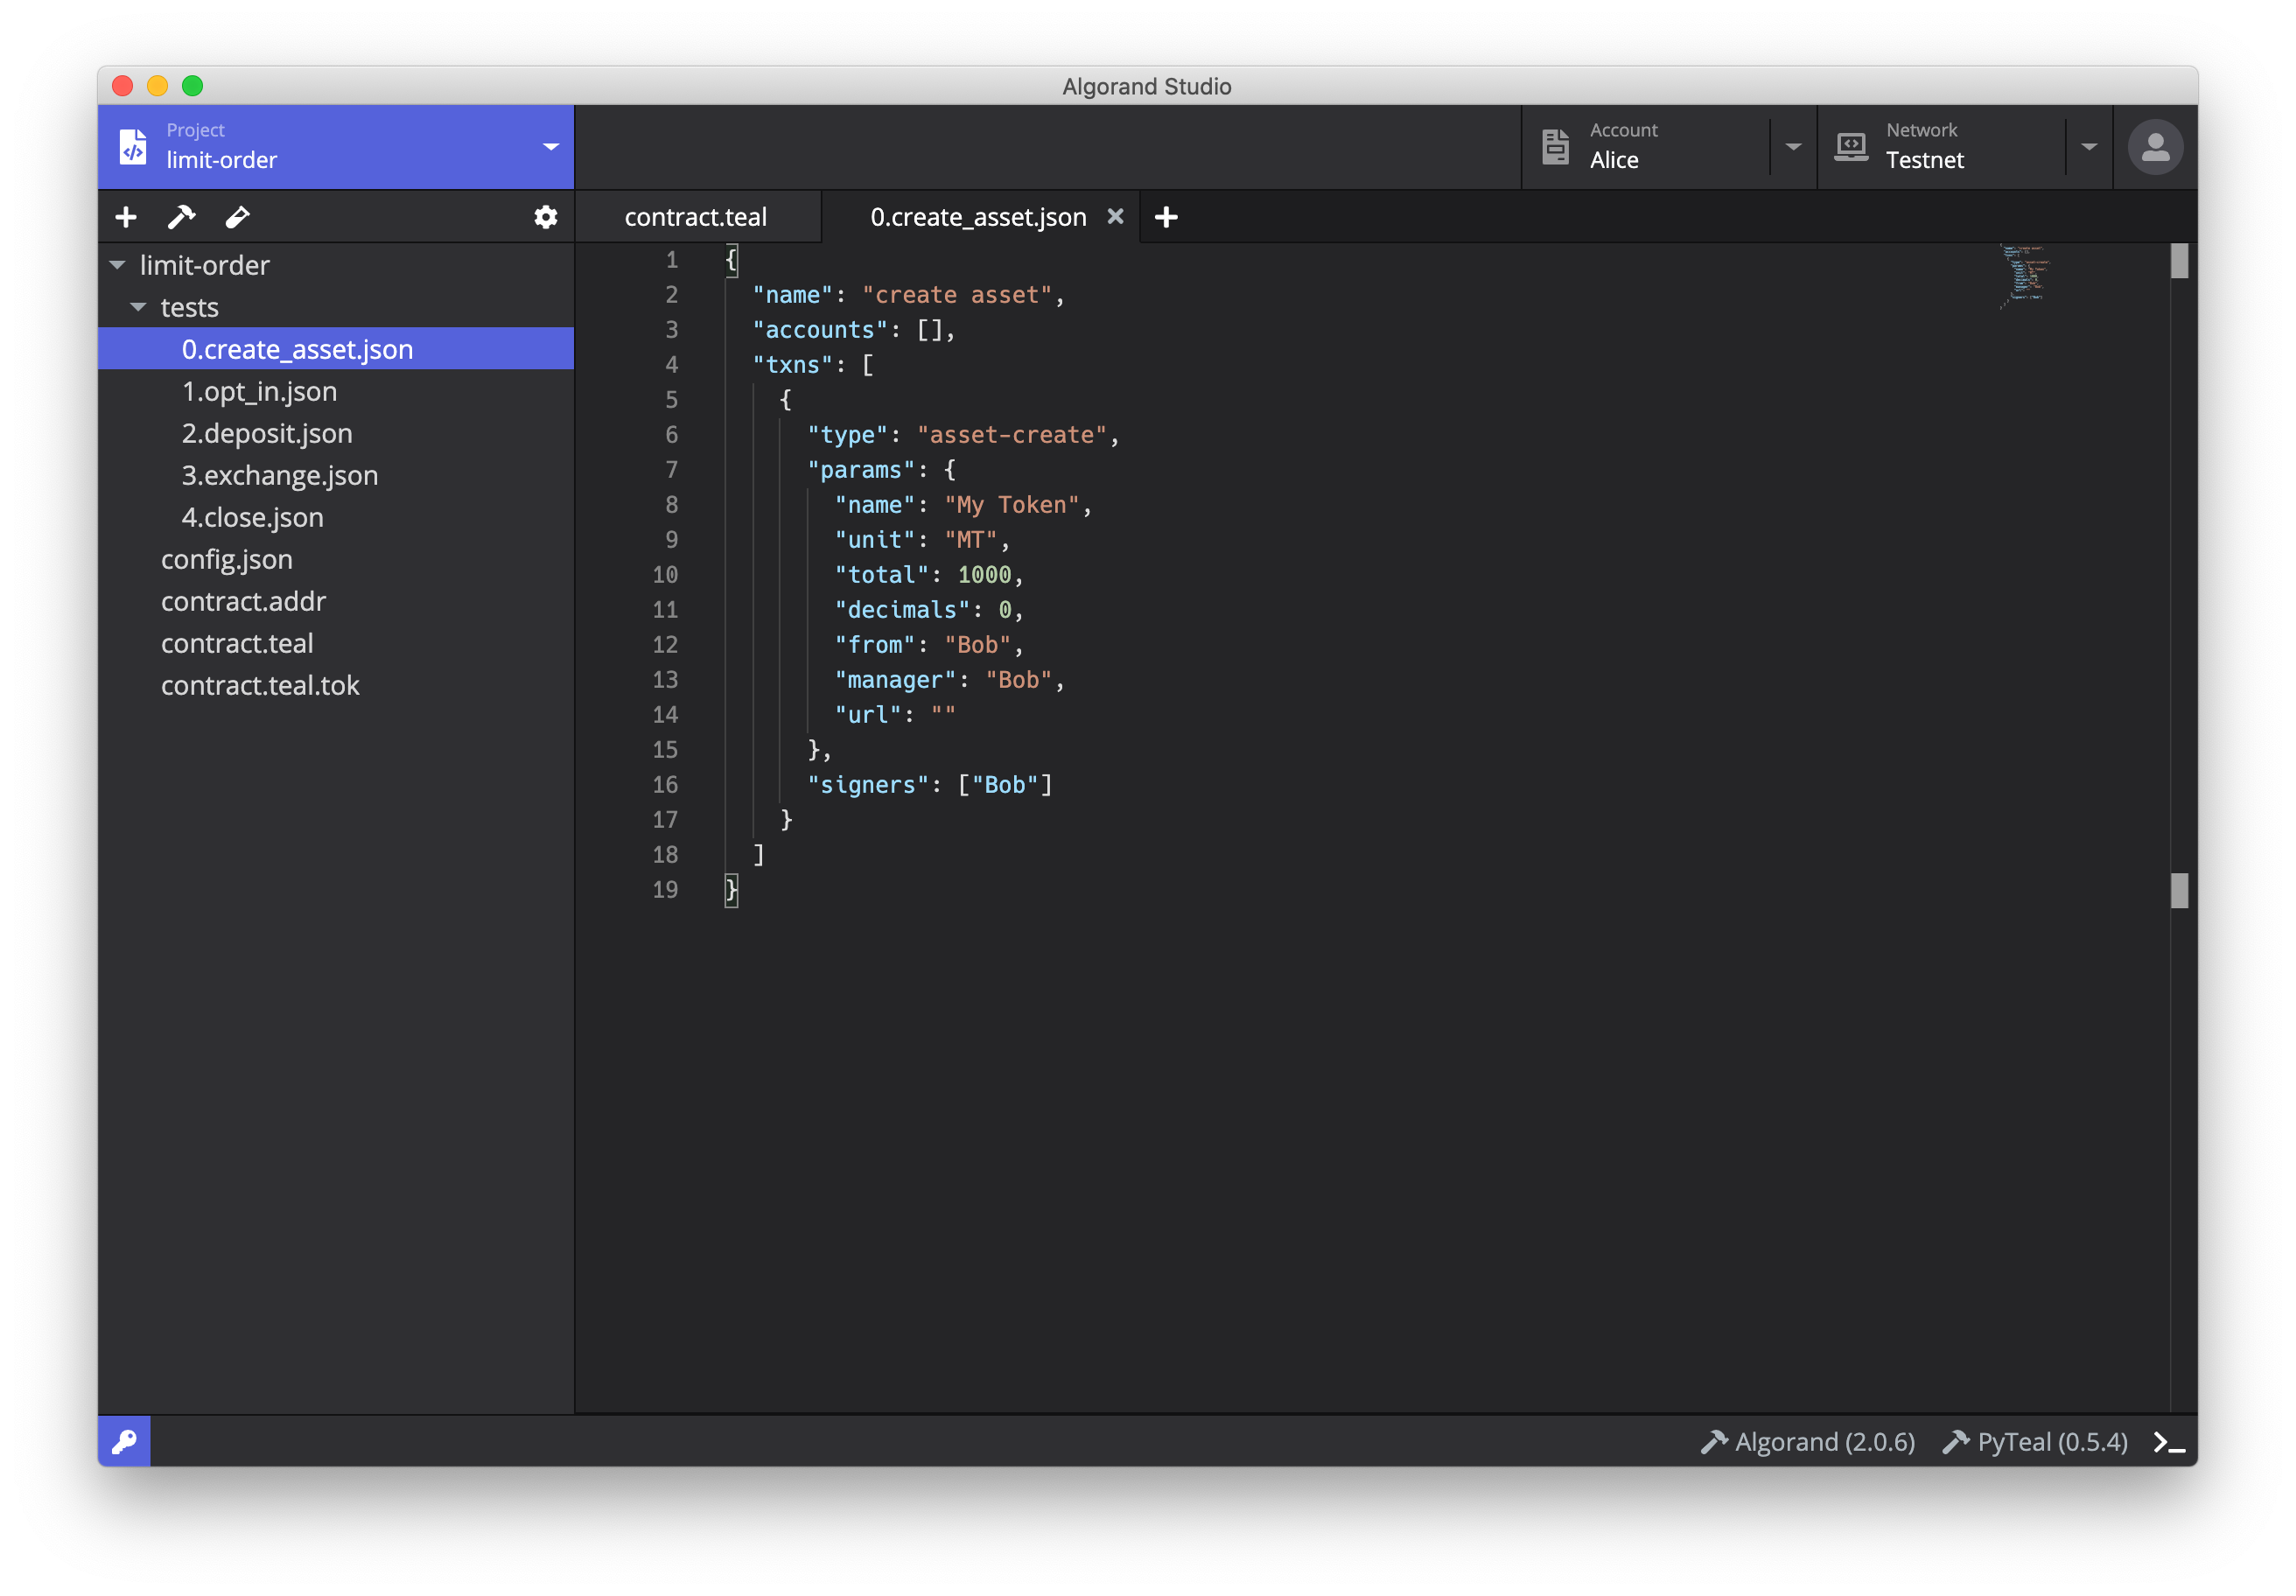Open 2.deposit.json in file tree
Viewport: 2296px width, 1596px height.
click(x=267, y=433)
